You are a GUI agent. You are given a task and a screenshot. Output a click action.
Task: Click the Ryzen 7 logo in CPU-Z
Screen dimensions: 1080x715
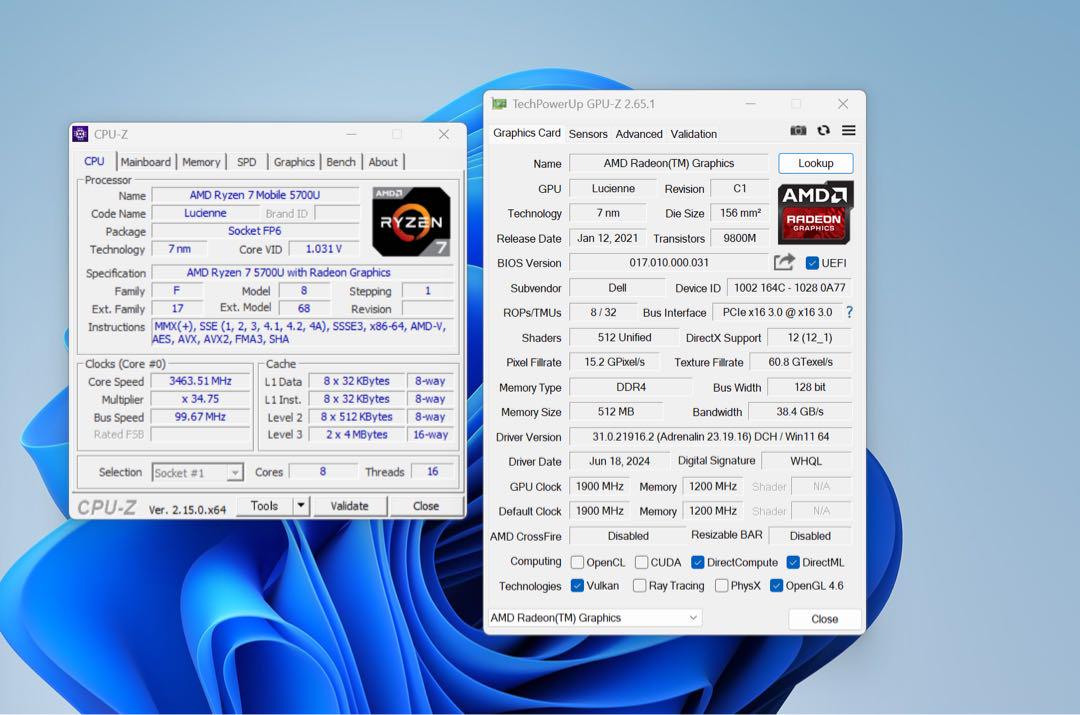[x=411, y=221]
